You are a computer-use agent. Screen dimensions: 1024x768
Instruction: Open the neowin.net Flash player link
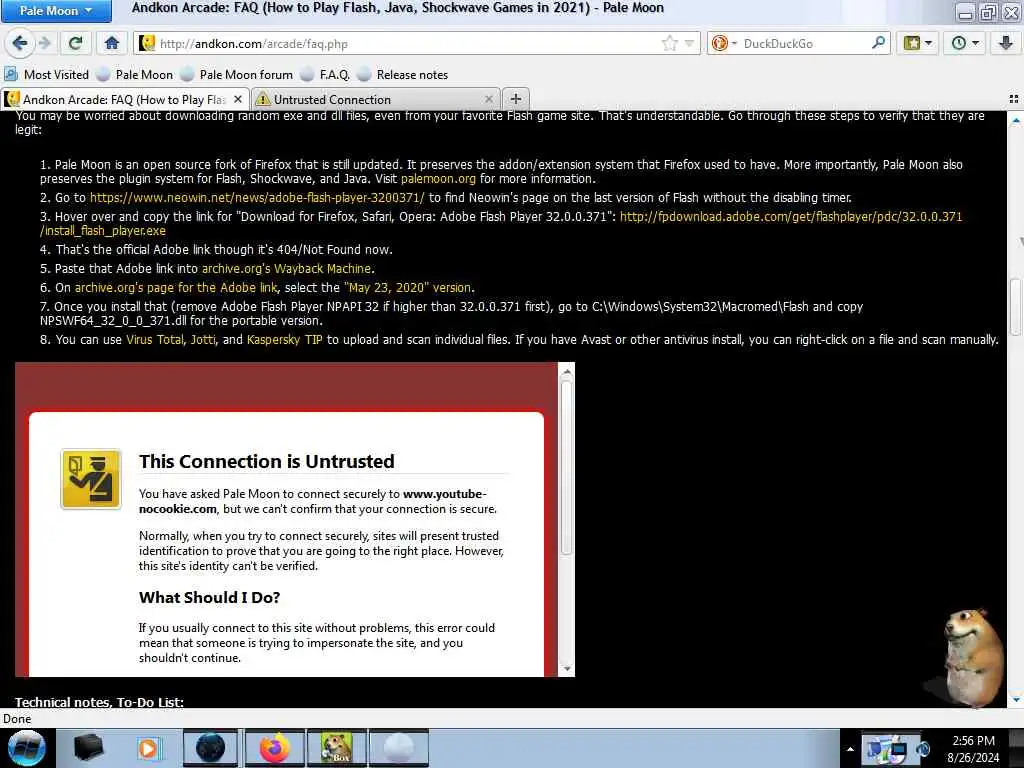click(x=257, y=197)
